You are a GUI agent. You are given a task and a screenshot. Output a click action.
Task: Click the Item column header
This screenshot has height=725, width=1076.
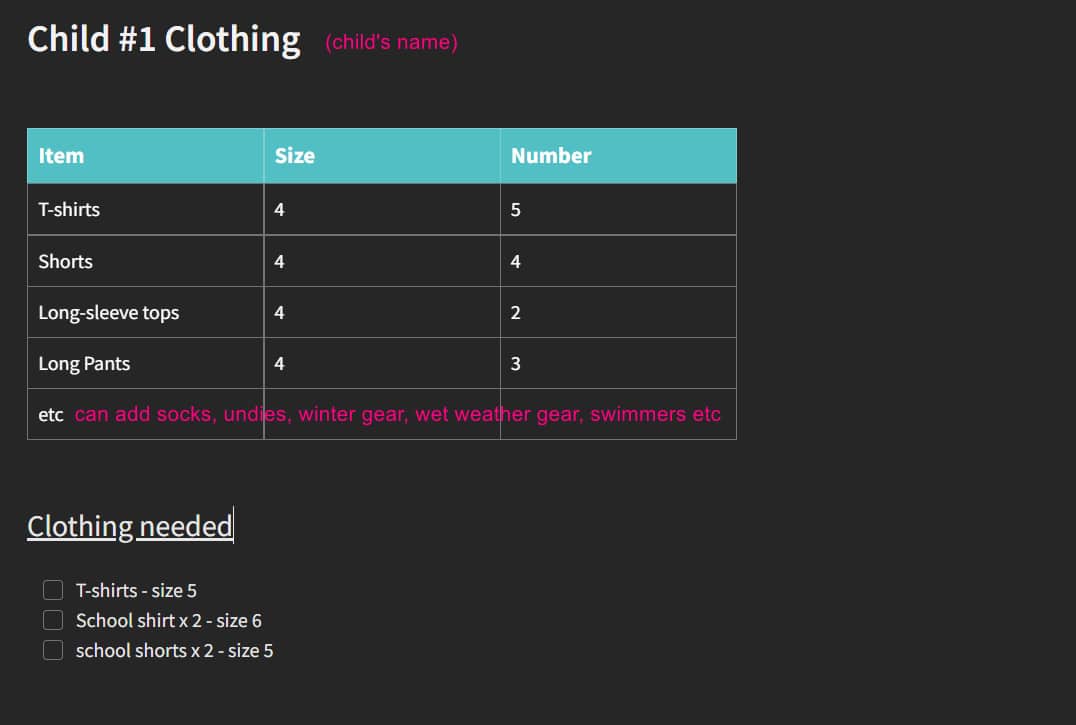click(145, 156)
